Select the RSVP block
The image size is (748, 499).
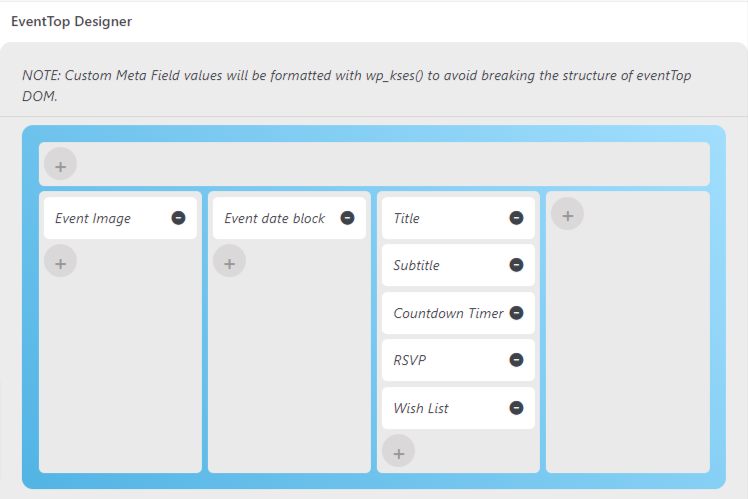pyautogui.click(x=458, y=360)
